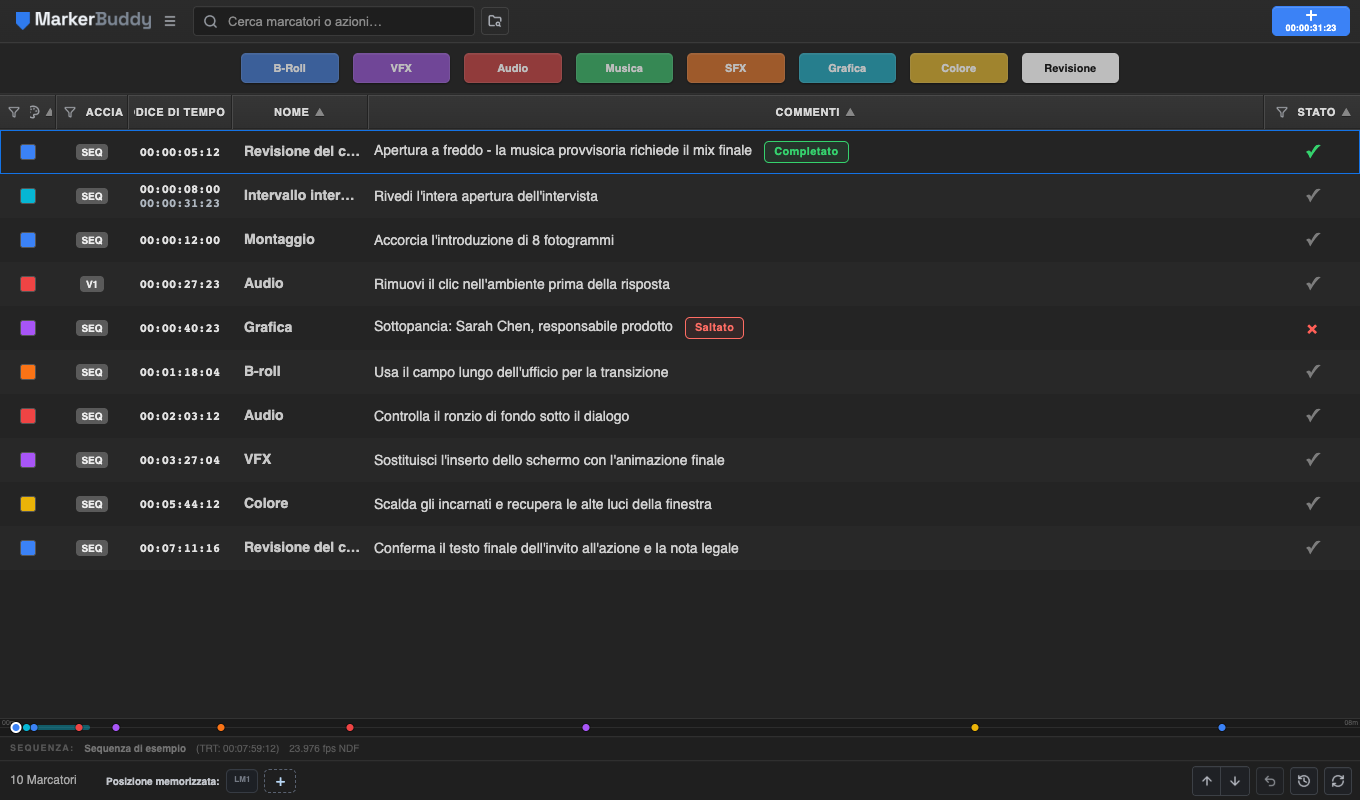Click the Colore preset button
The image size is (1360, 800).
(x=958, y=68)
